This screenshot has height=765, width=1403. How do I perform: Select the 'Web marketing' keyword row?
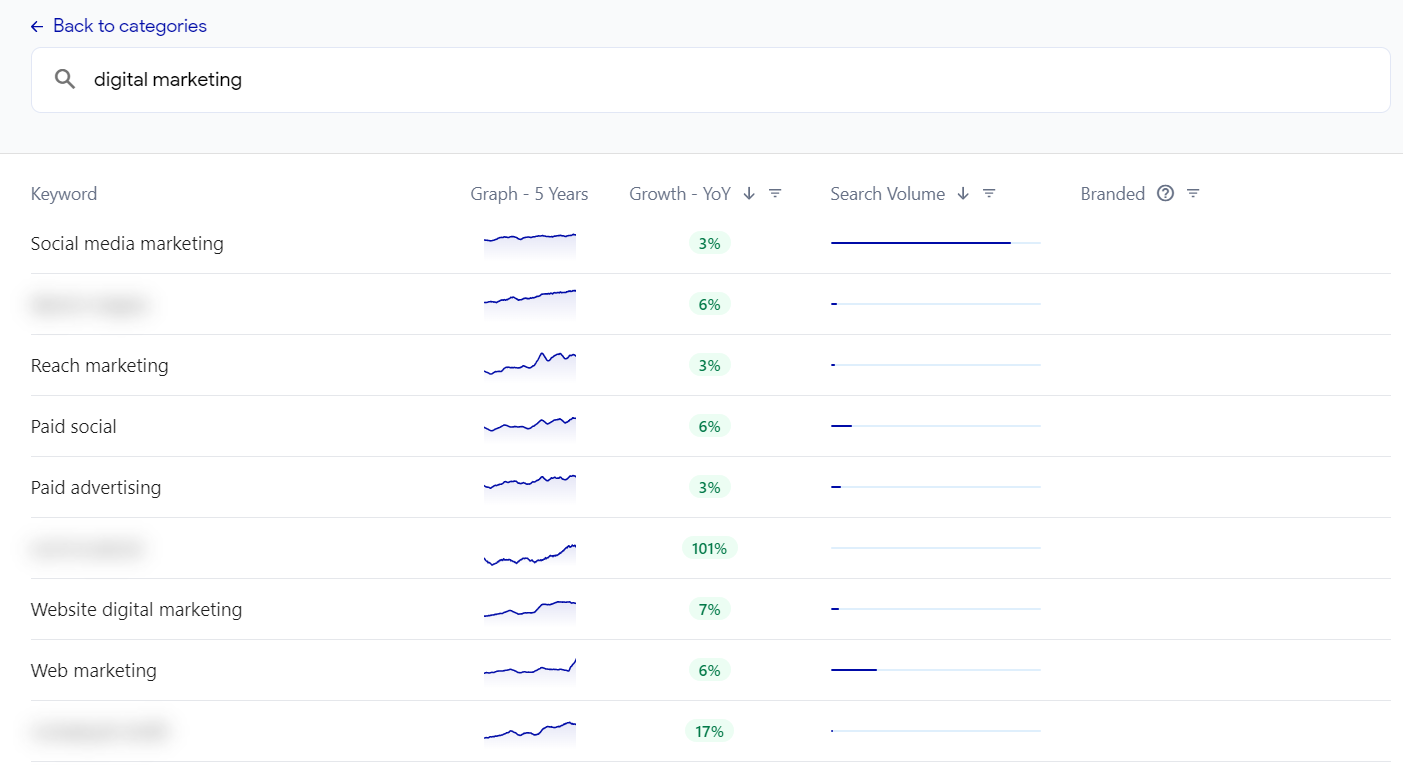(x=93, y=670)
